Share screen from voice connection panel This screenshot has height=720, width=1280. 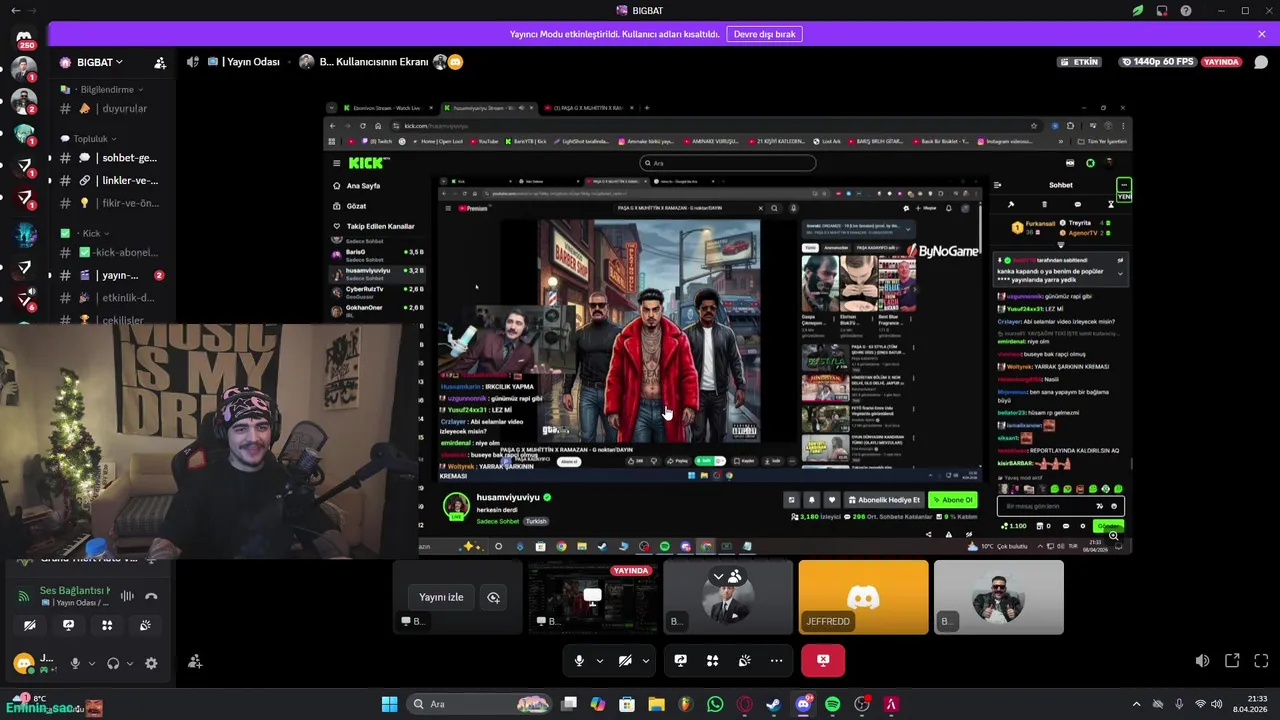click(68, 625)
